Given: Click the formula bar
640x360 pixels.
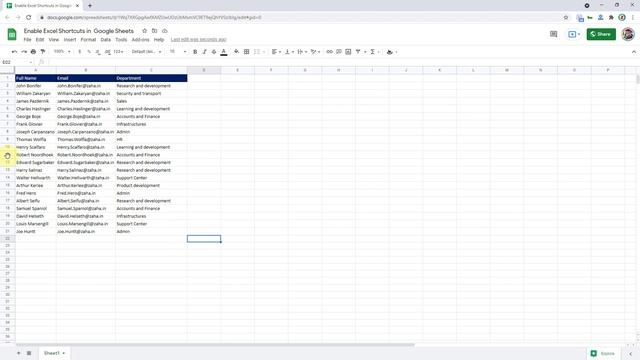Looking at the screenshot, I should point(343,62).
